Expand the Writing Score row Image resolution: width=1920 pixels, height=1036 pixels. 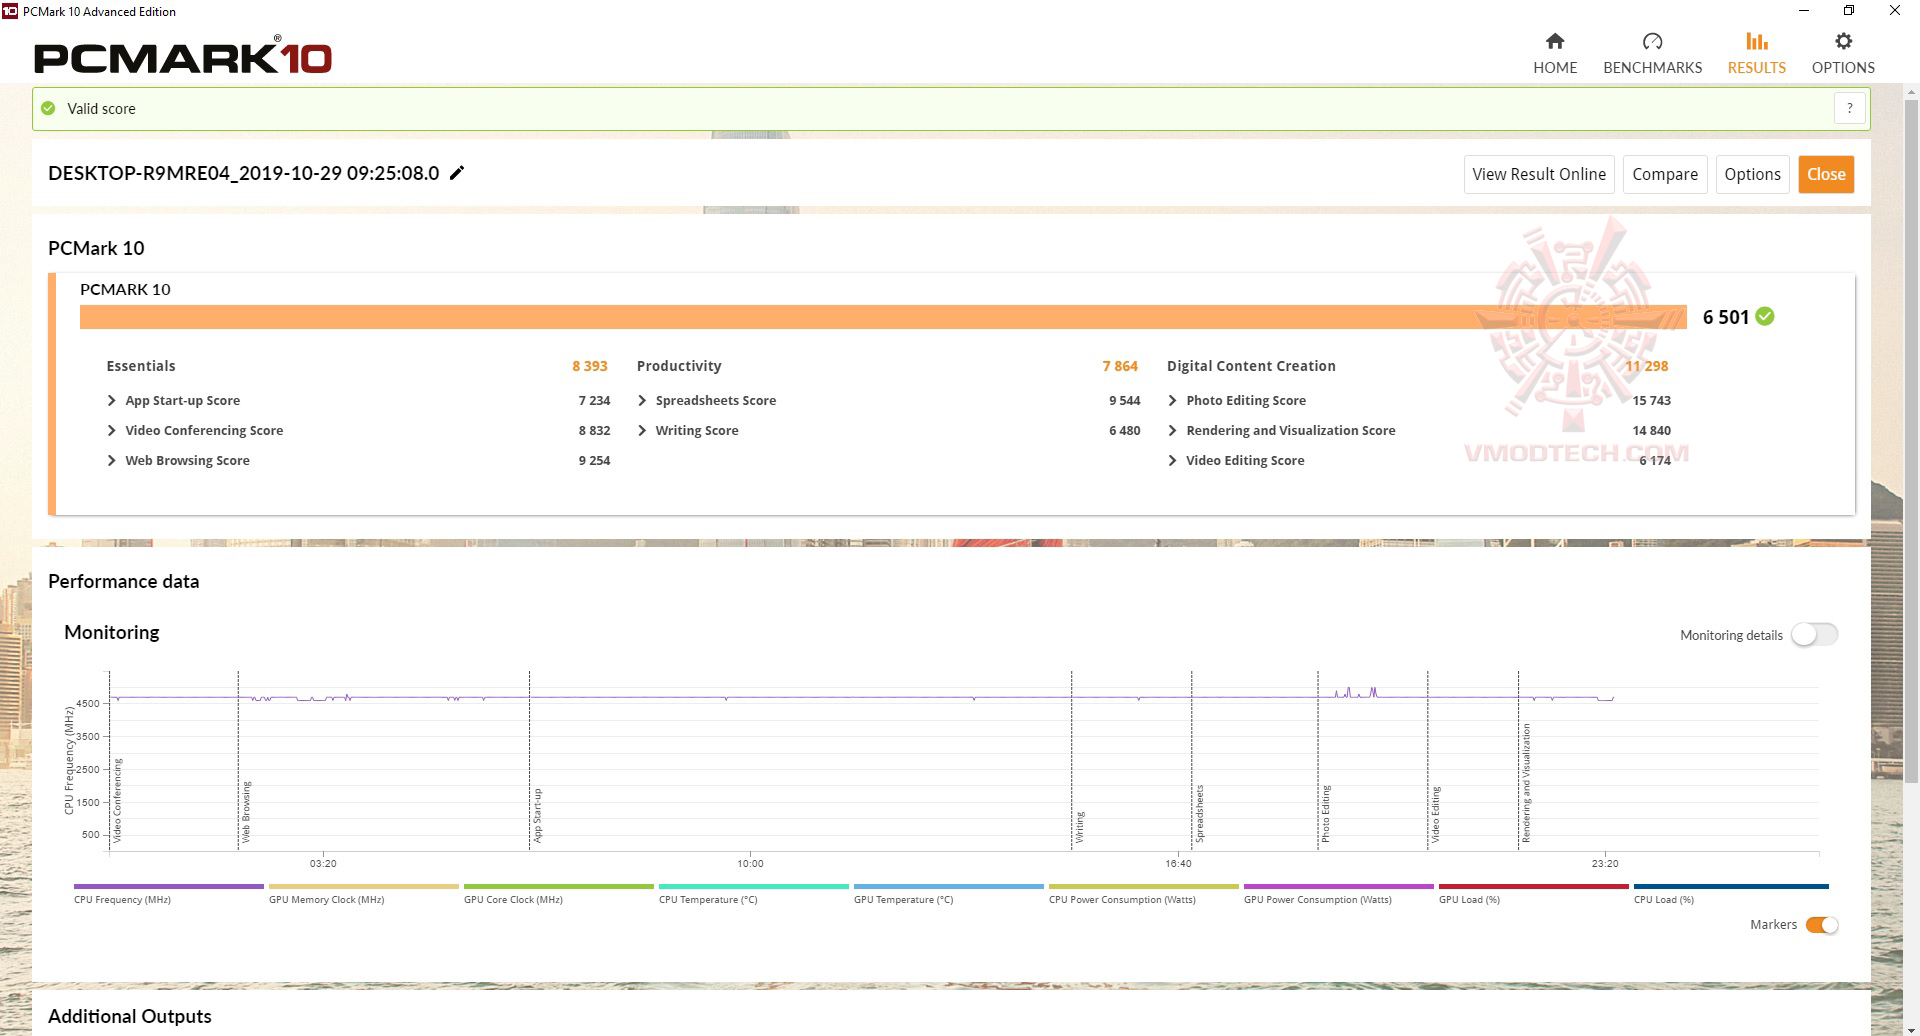pos(642,430)
